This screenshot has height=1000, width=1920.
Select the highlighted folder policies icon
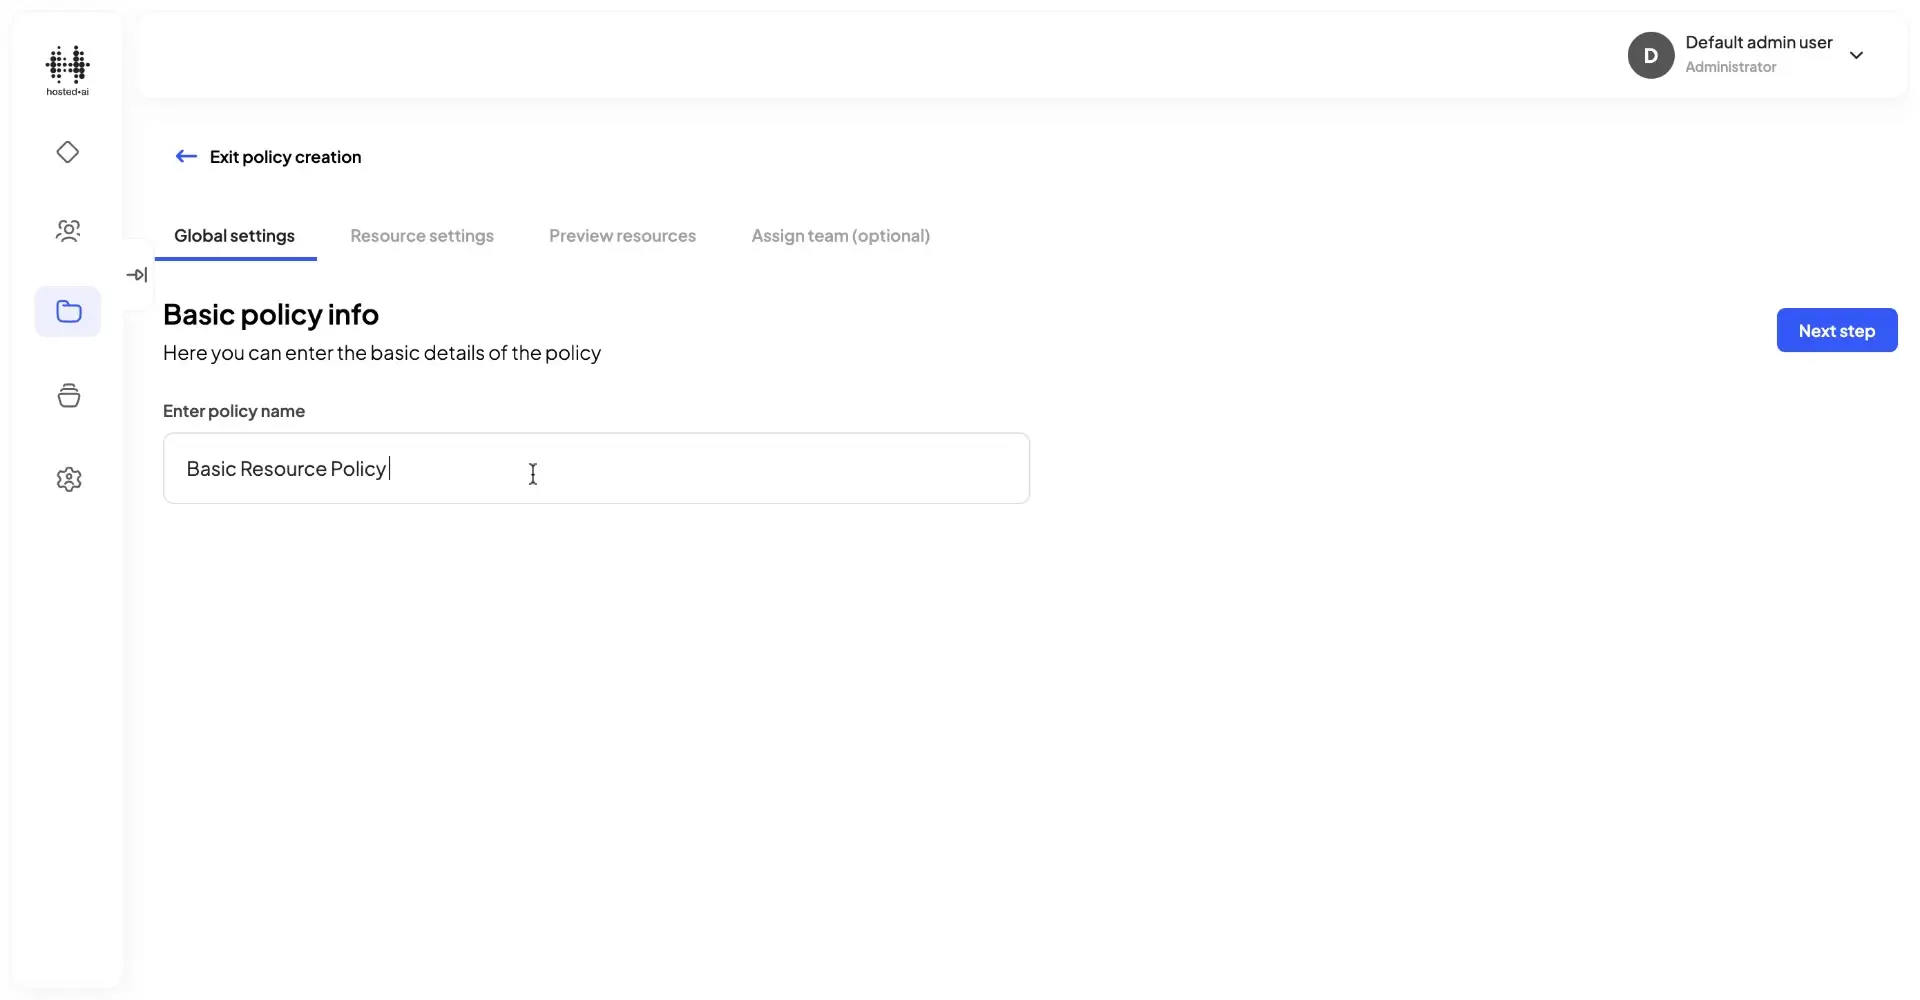(x=67, y=311)
